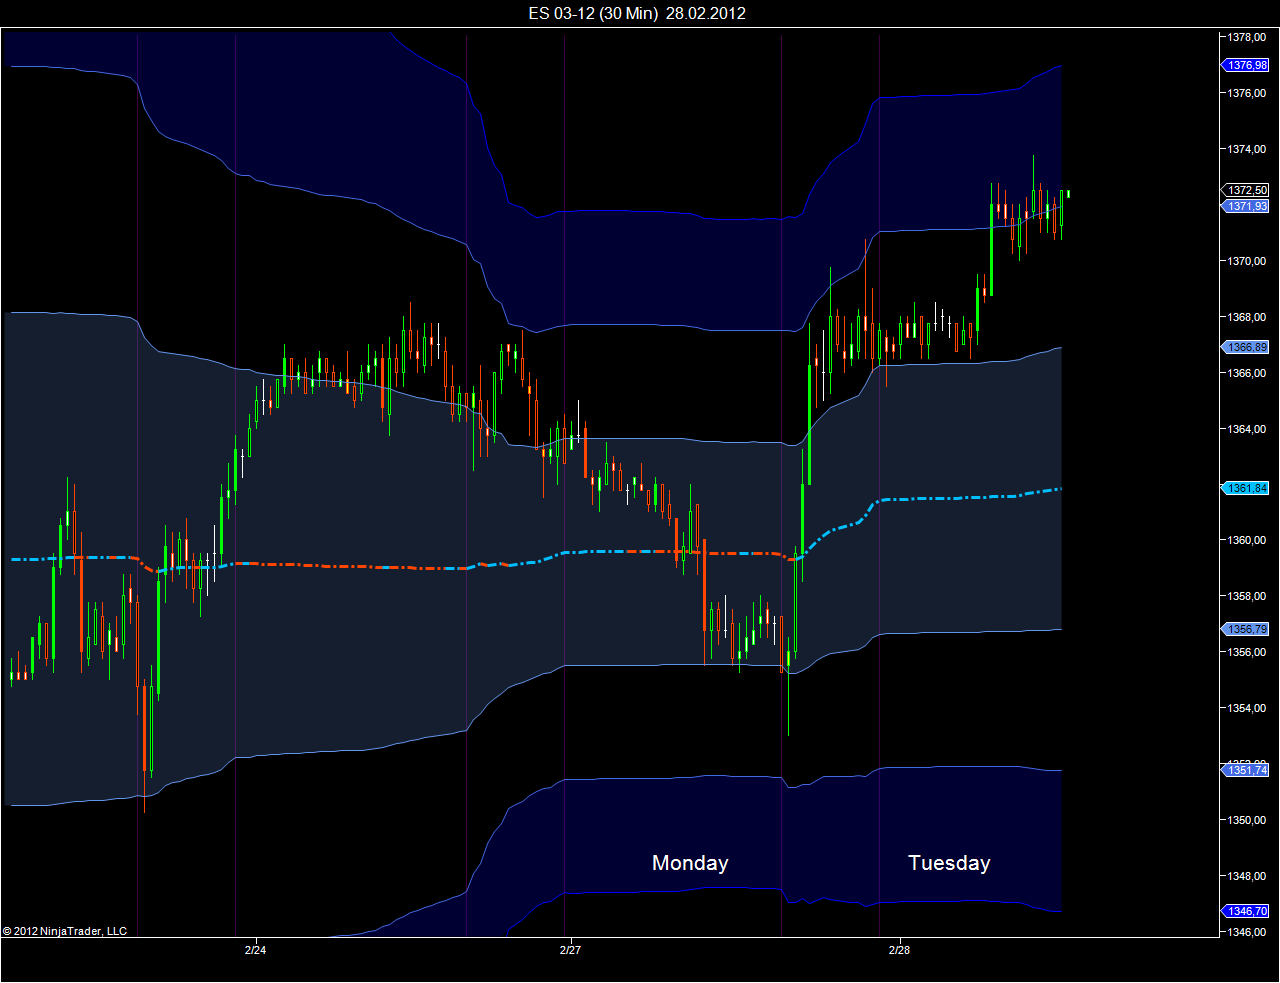
Task: Click the 1356,79 price marker
Action: tap(1246, 629)
